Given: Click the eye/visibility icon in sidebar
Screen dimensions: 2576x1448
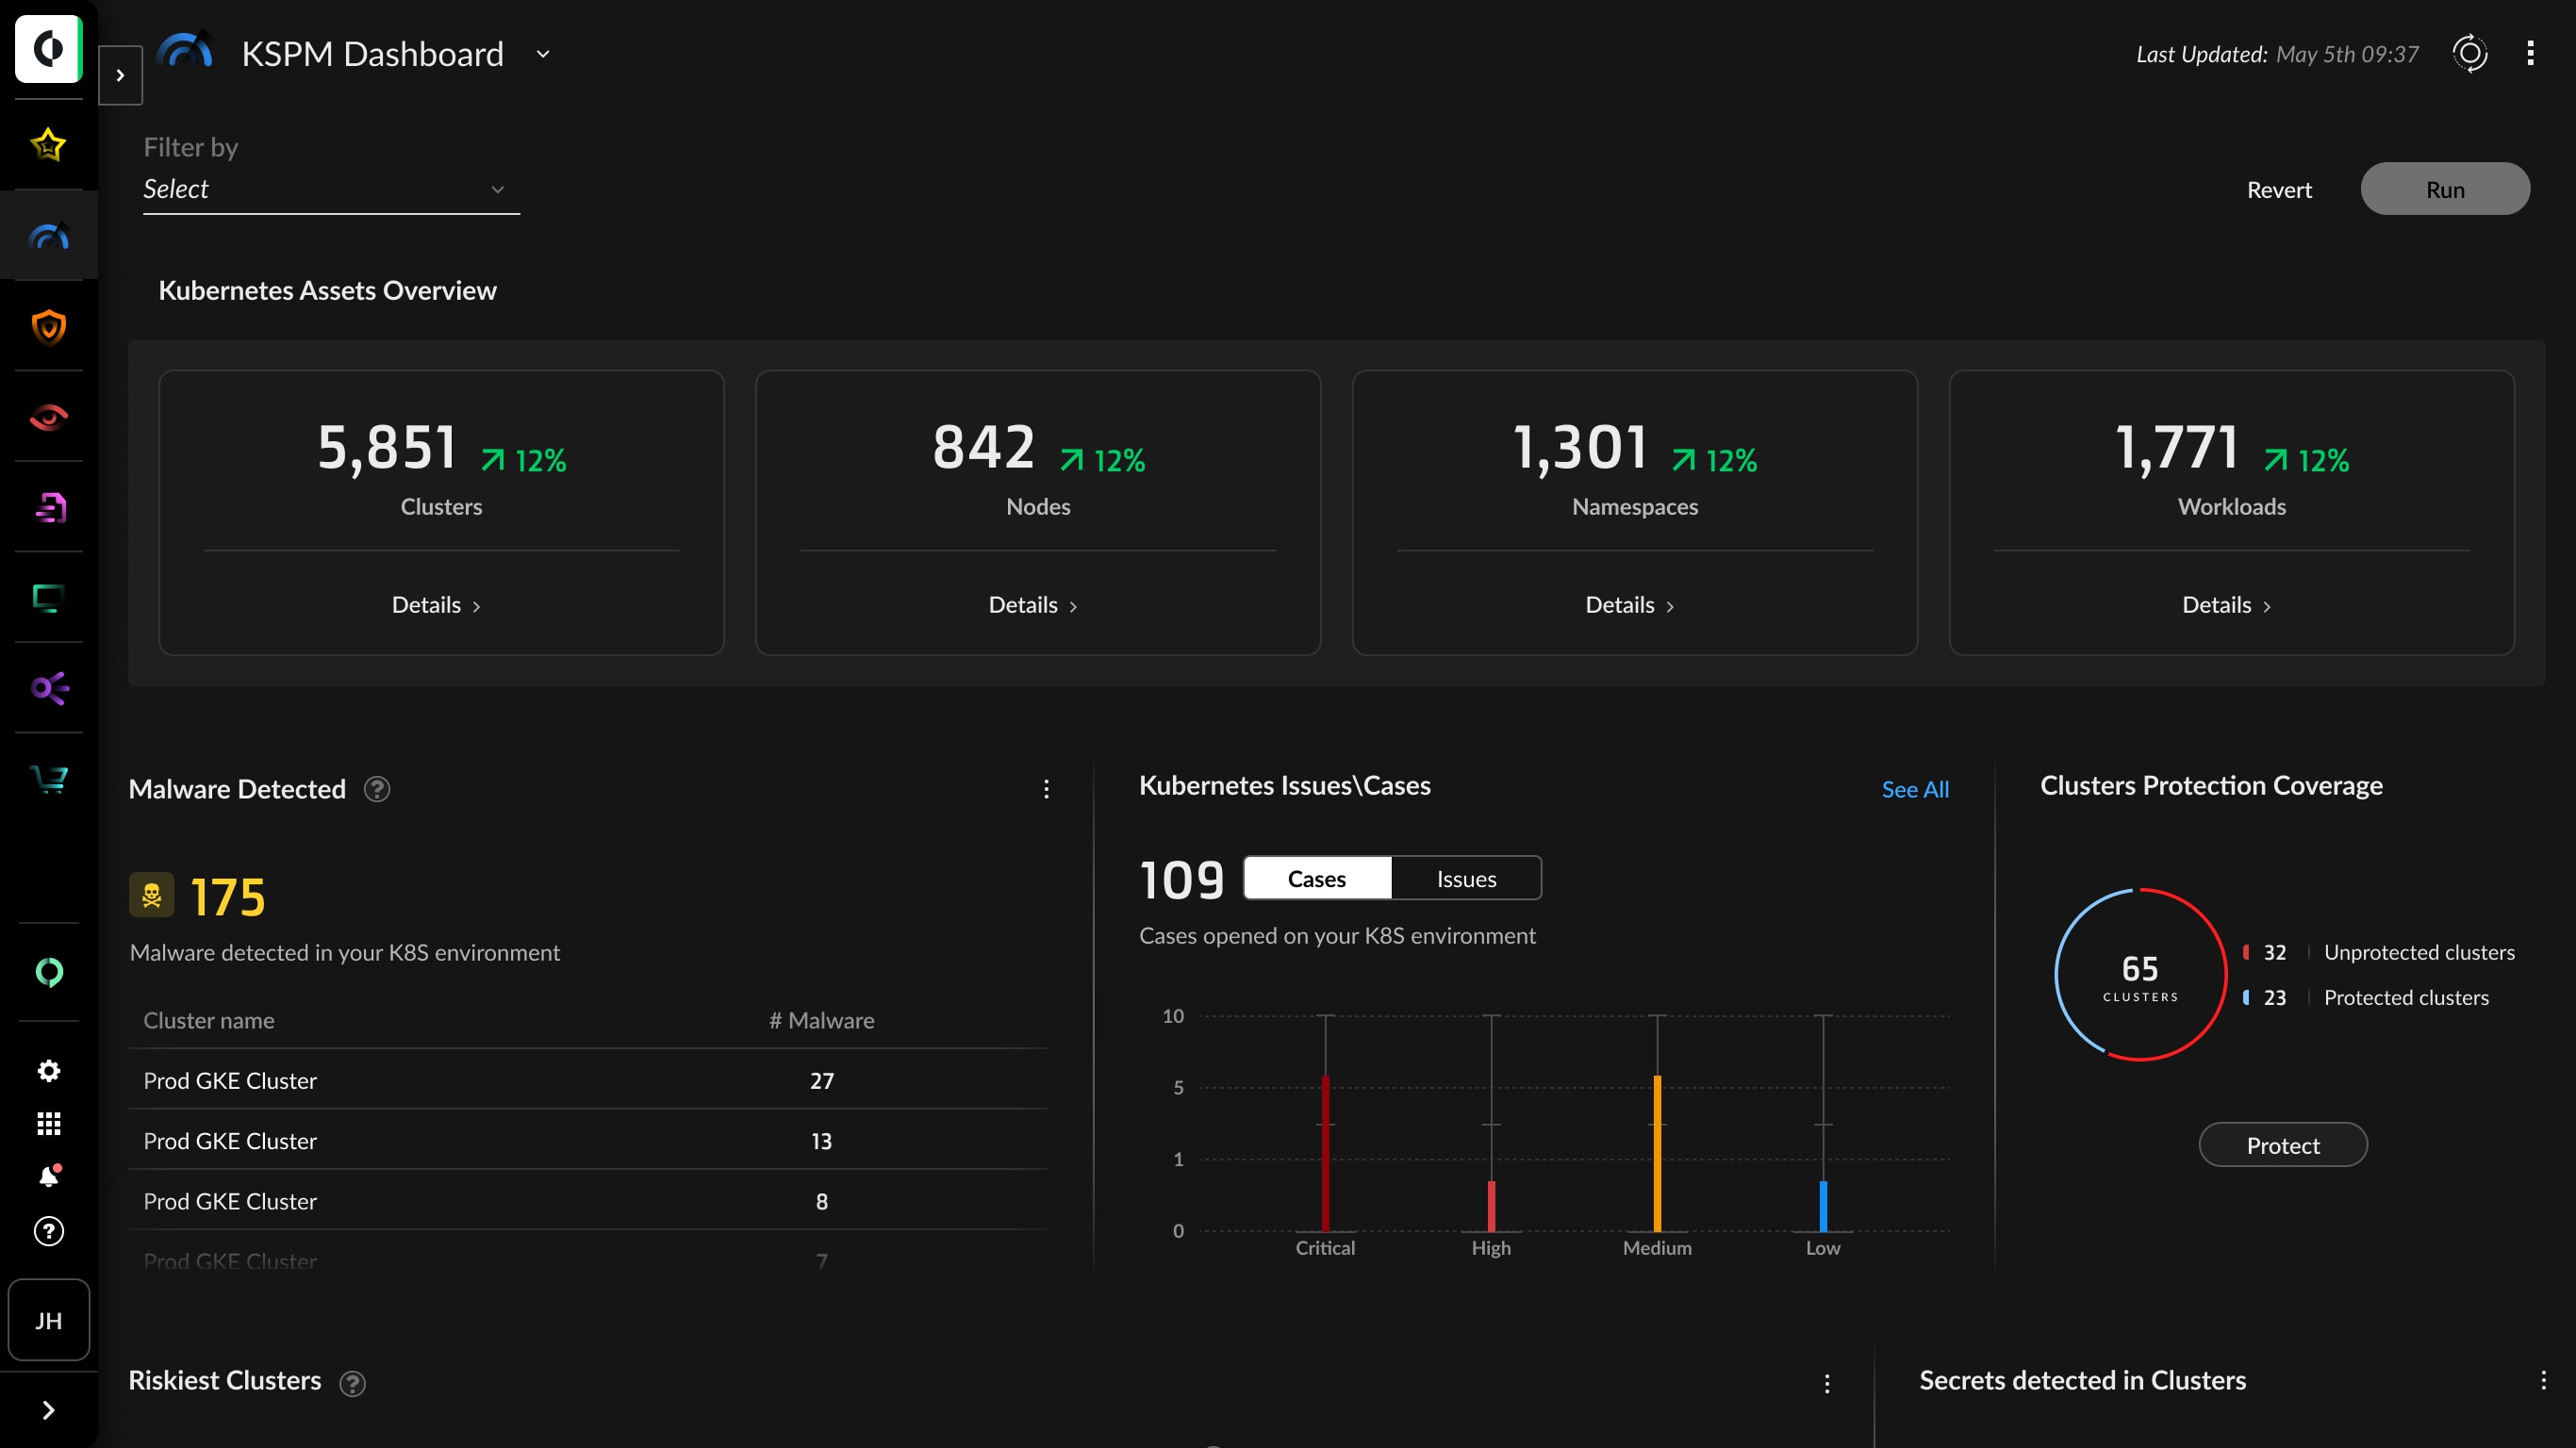Looking at the screenshot, I should point(48,419).
